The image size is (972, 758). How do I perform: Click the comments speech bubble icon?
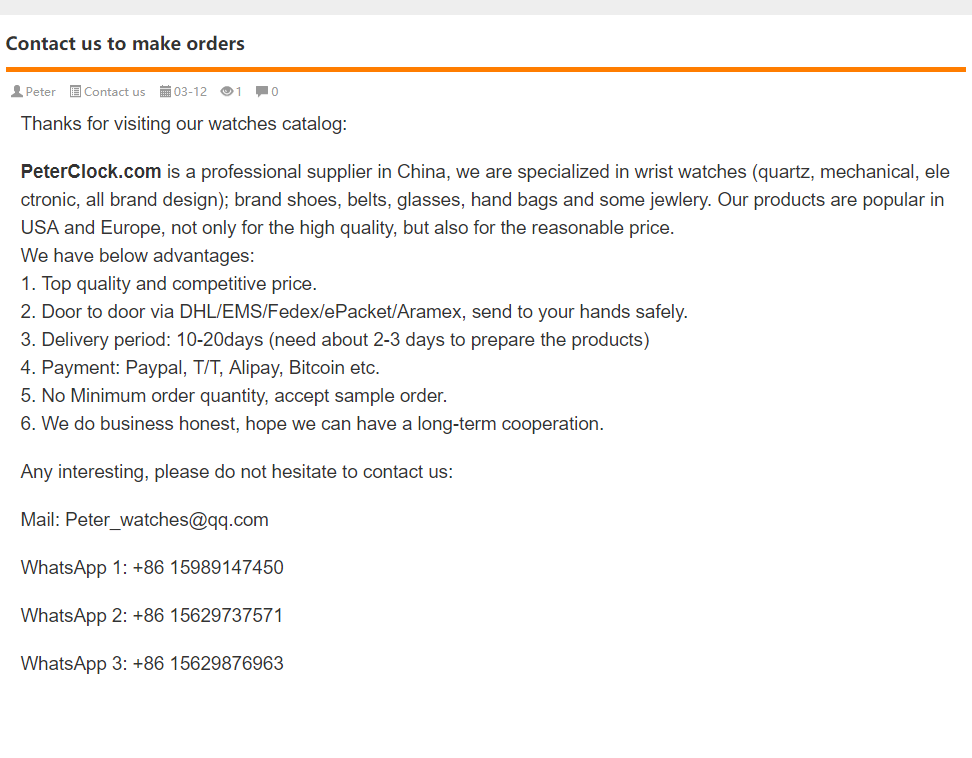(x=262, y=92)
